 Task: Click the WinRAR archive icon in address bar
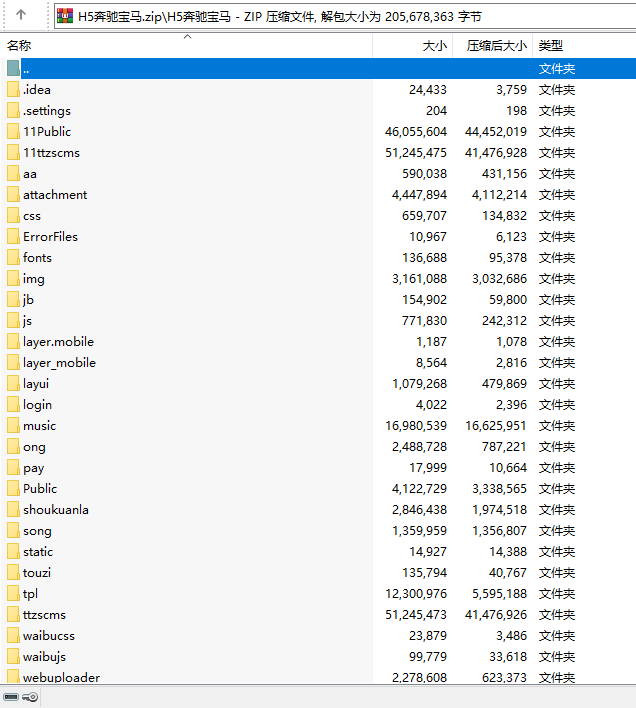coord(65,16)
